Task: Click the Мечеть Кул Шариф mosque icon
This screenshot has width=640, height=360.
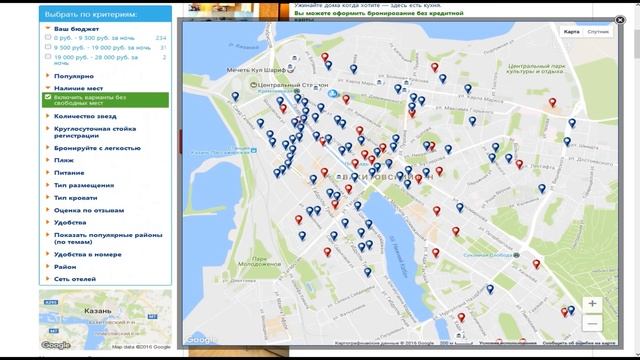Action: (290, 70)
